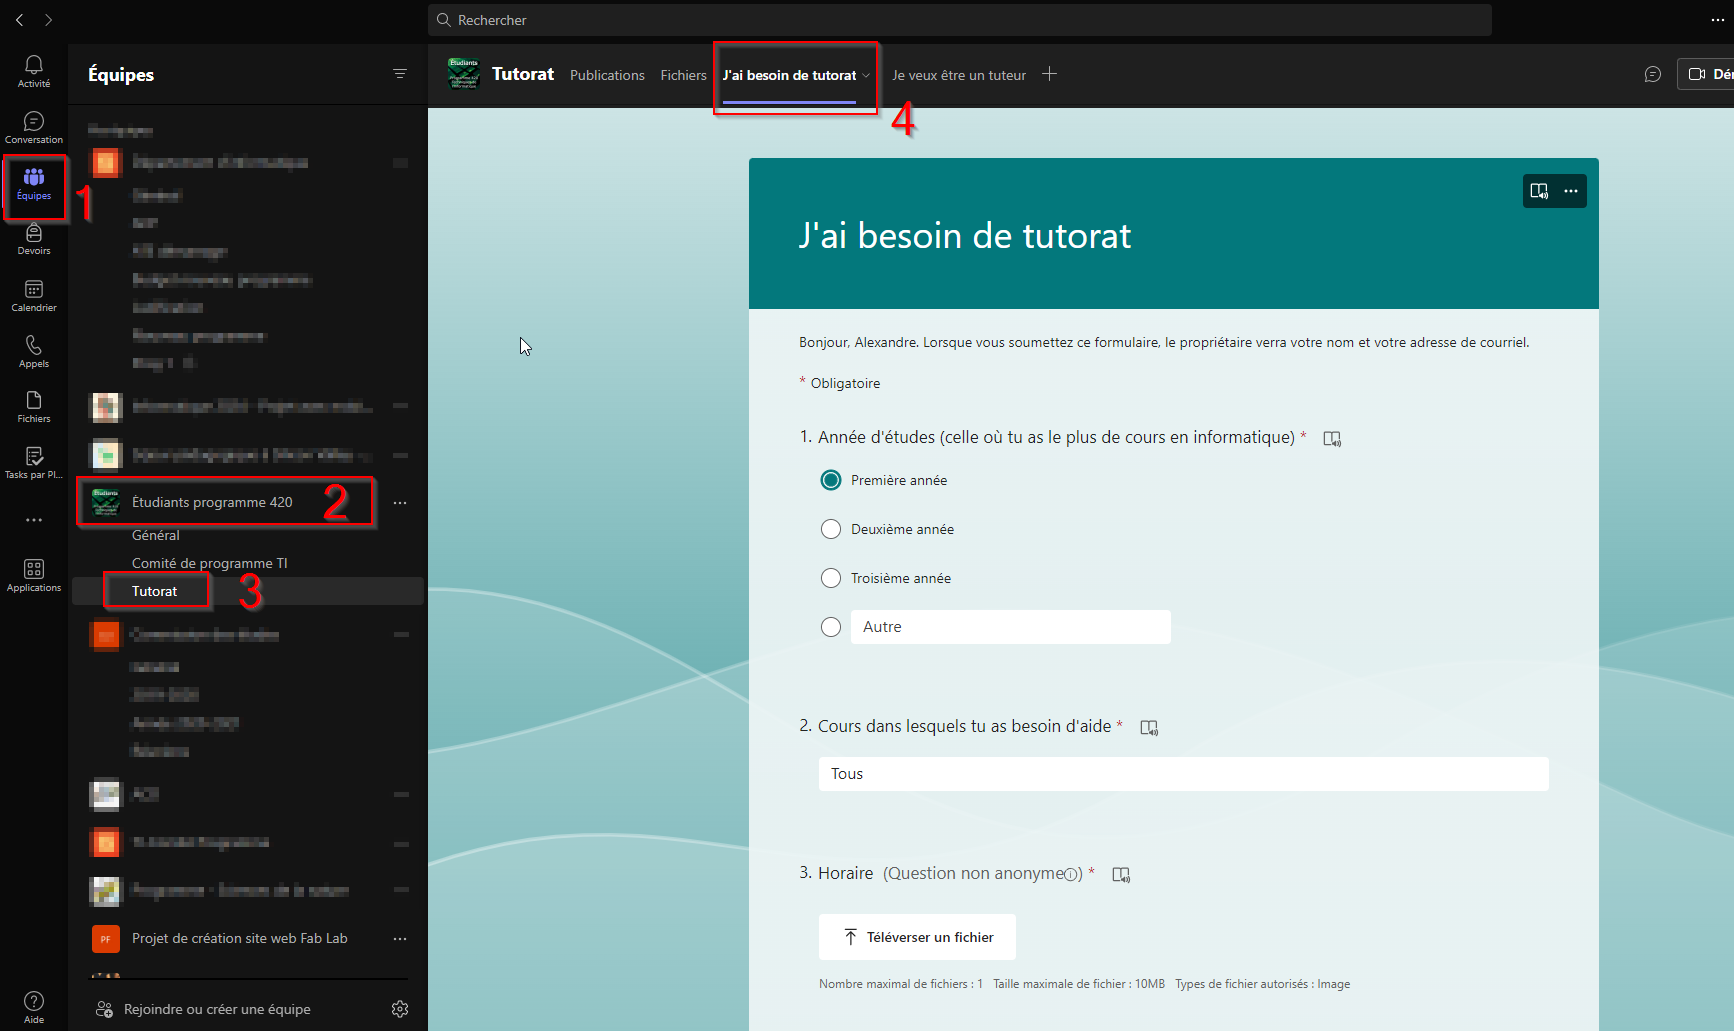Show the tab conversation icon
1734x1031 pixels.
tap(1653, 74)
